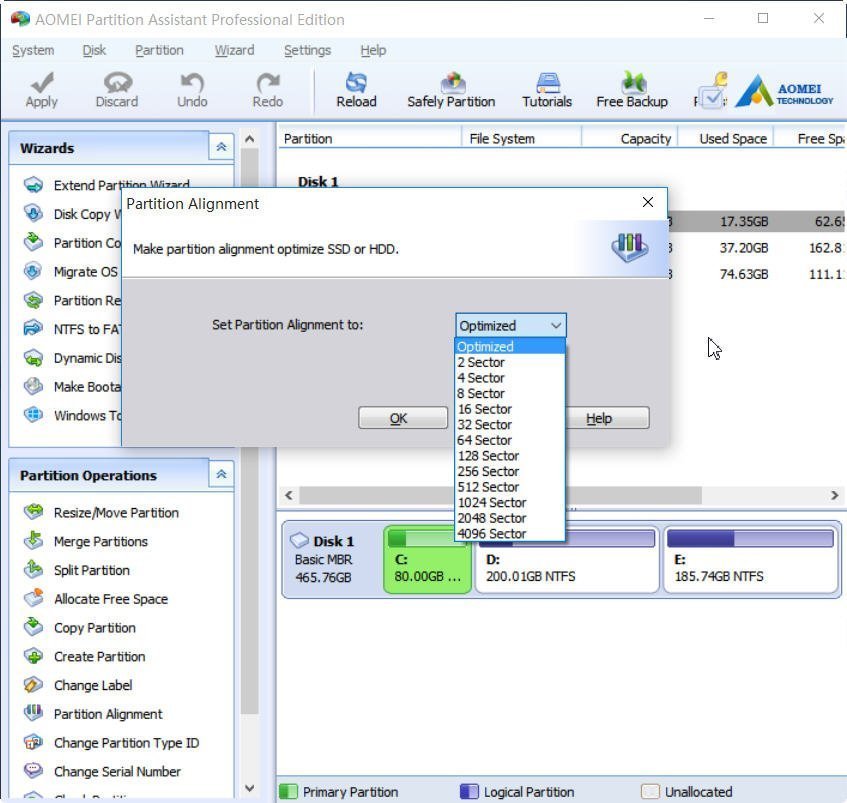Open the Wizard menu
This screenshot has width=847, height=803.
point(234,50)
